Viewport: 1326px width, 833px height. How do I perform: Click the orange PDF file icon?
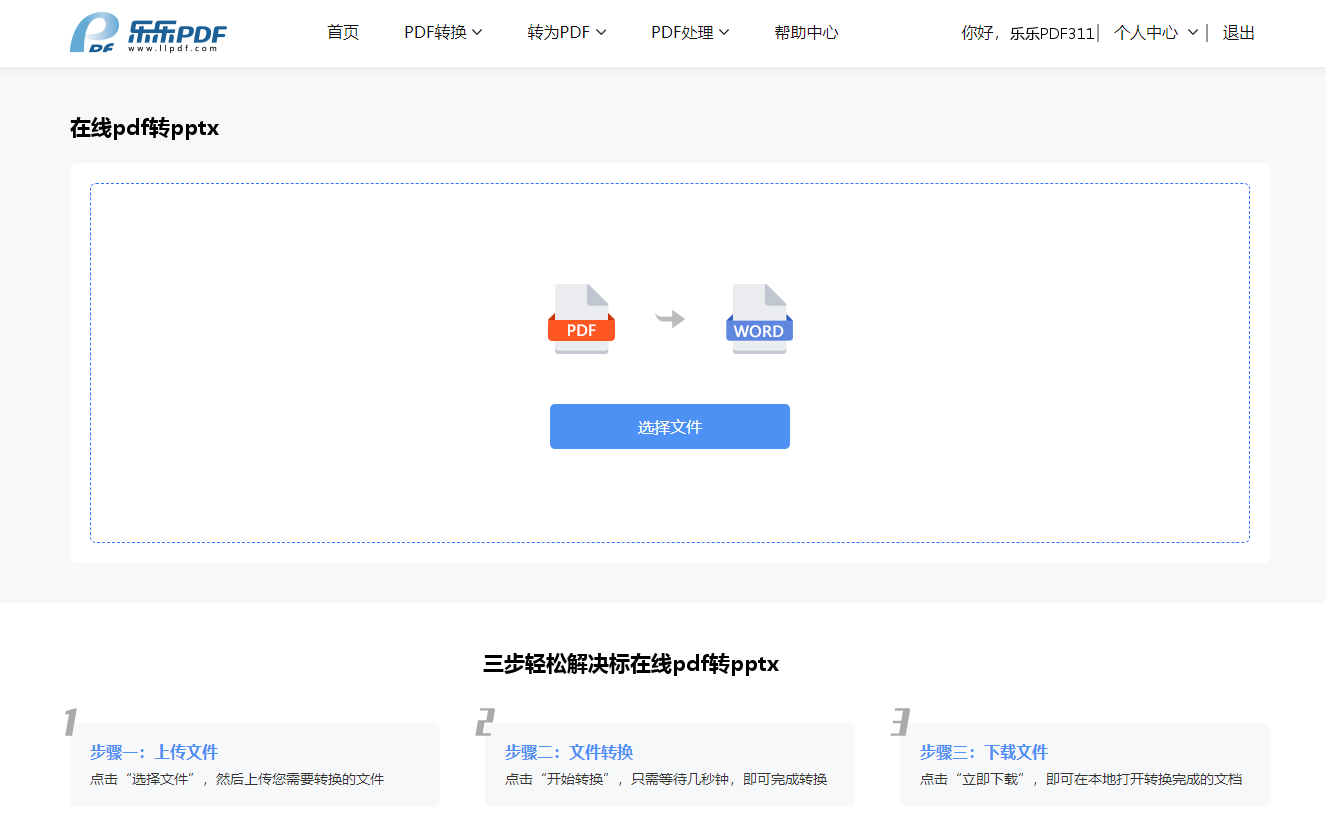coord(581,319)
